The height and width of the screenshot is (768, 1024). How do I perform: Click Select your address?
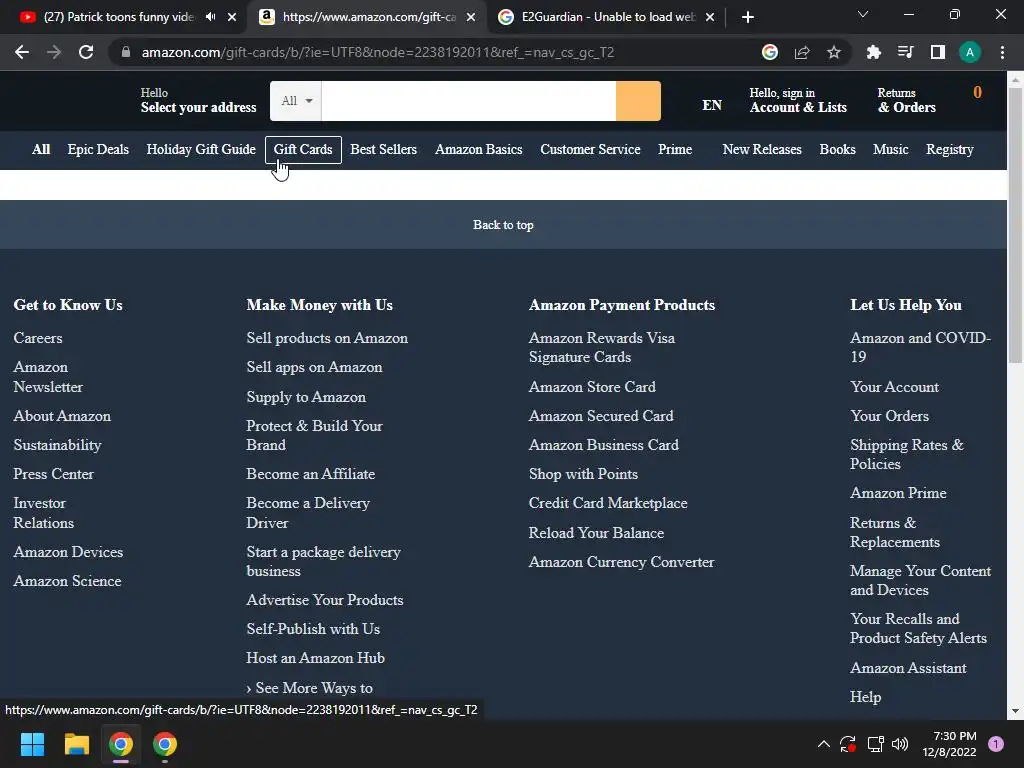(199, 108)
